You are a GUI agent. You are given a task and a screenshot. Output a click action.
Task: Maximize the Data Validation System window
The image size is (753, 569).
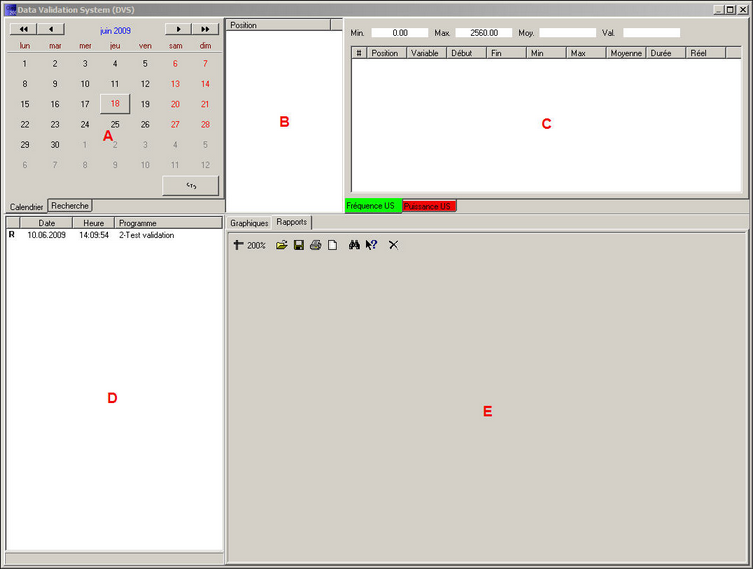[x=730, y=10]
